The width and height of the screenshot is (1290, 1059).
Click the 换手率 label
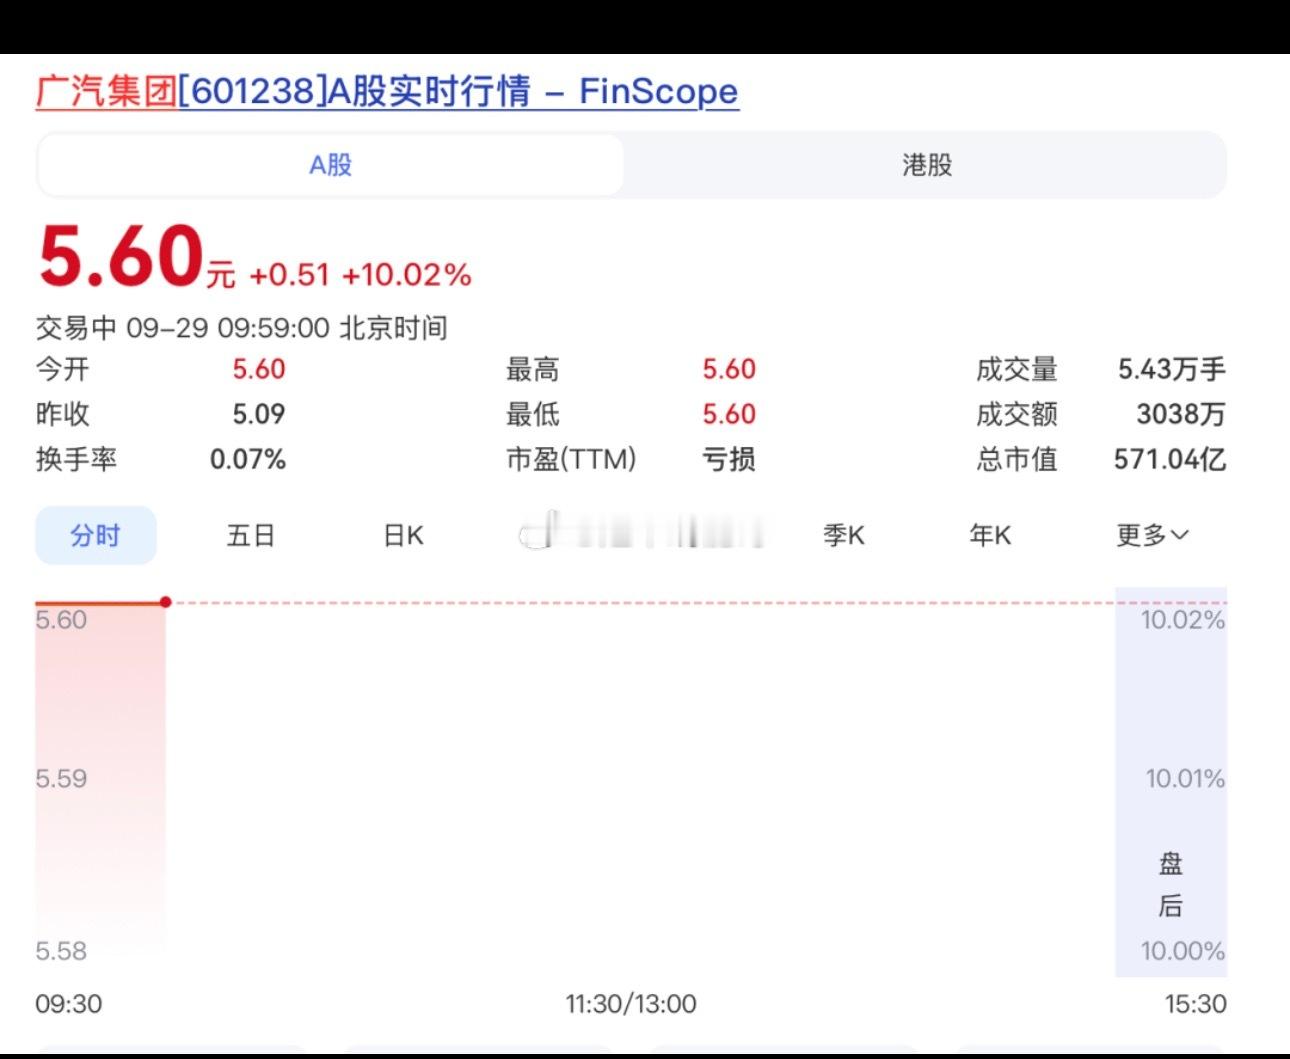pyautogui.click(x=76, y=459)
